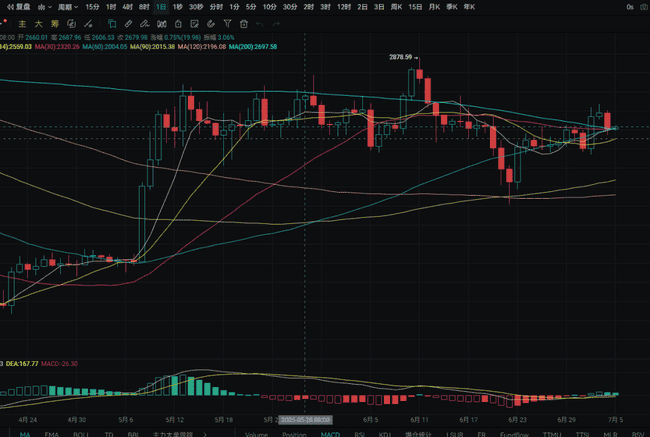This screenshot has height=437, width=650.
Task: Switch to 周K weekly chart
Action: (395, 7)
